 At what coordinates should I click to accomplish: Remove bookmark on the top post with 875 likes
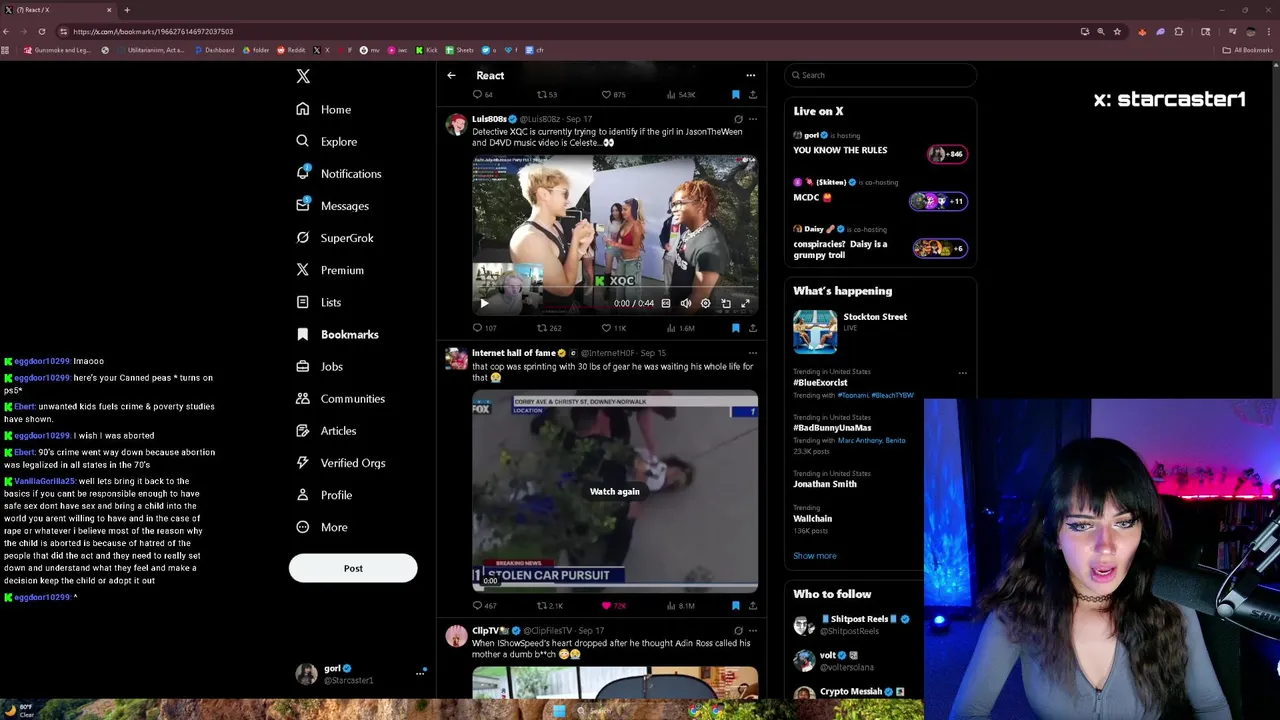coord(736,95)
